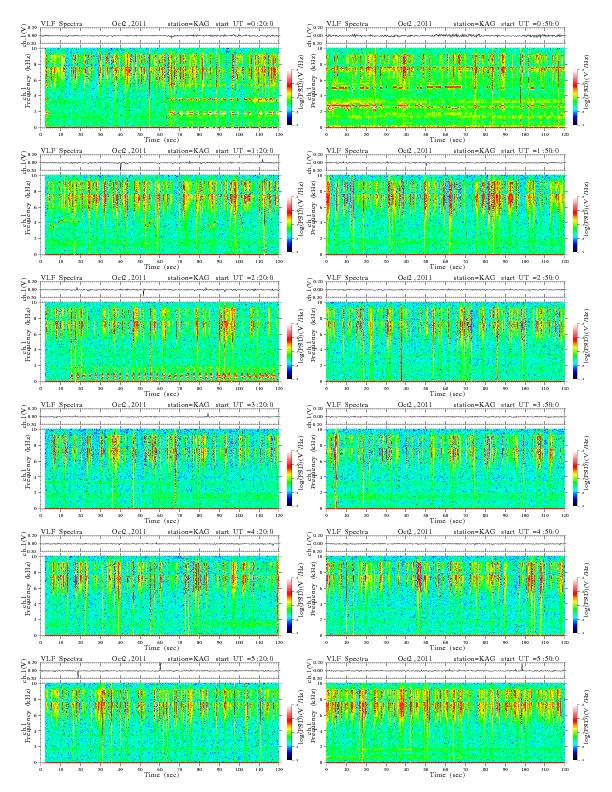Select the 'start UT =2:50:0' title text
Image resolution: width=612 pixels, height=792 pixels.
(531, 278)
